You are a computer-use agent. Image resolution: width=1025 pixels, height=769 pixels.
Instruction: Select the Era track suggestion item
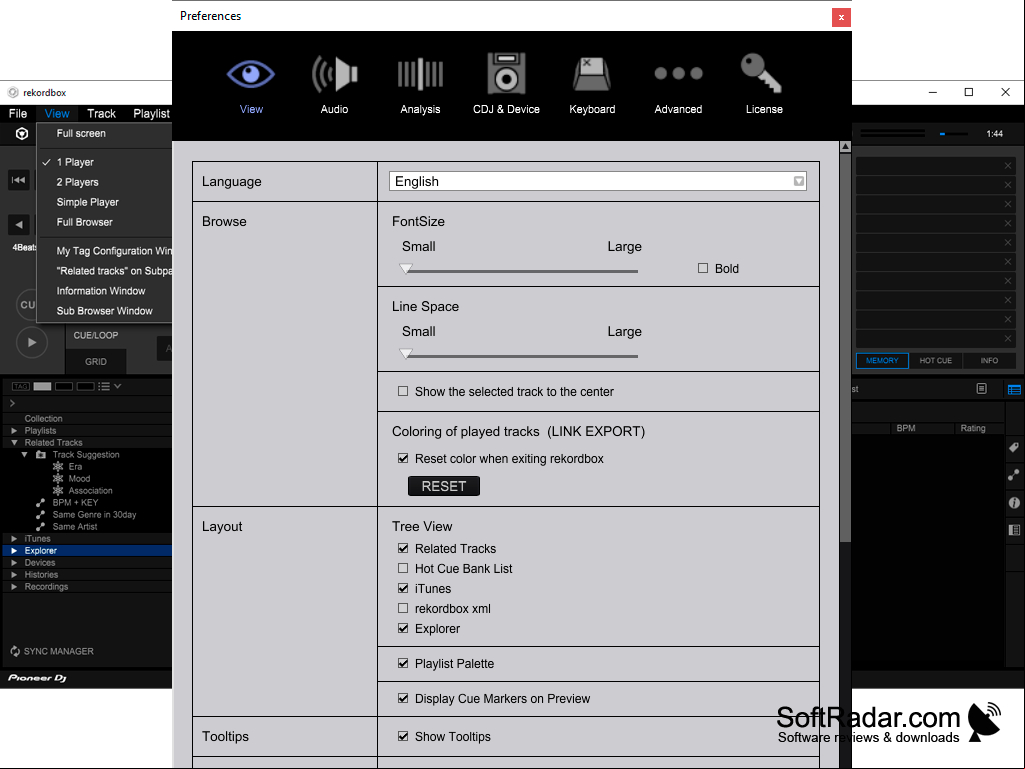[75, 466]
